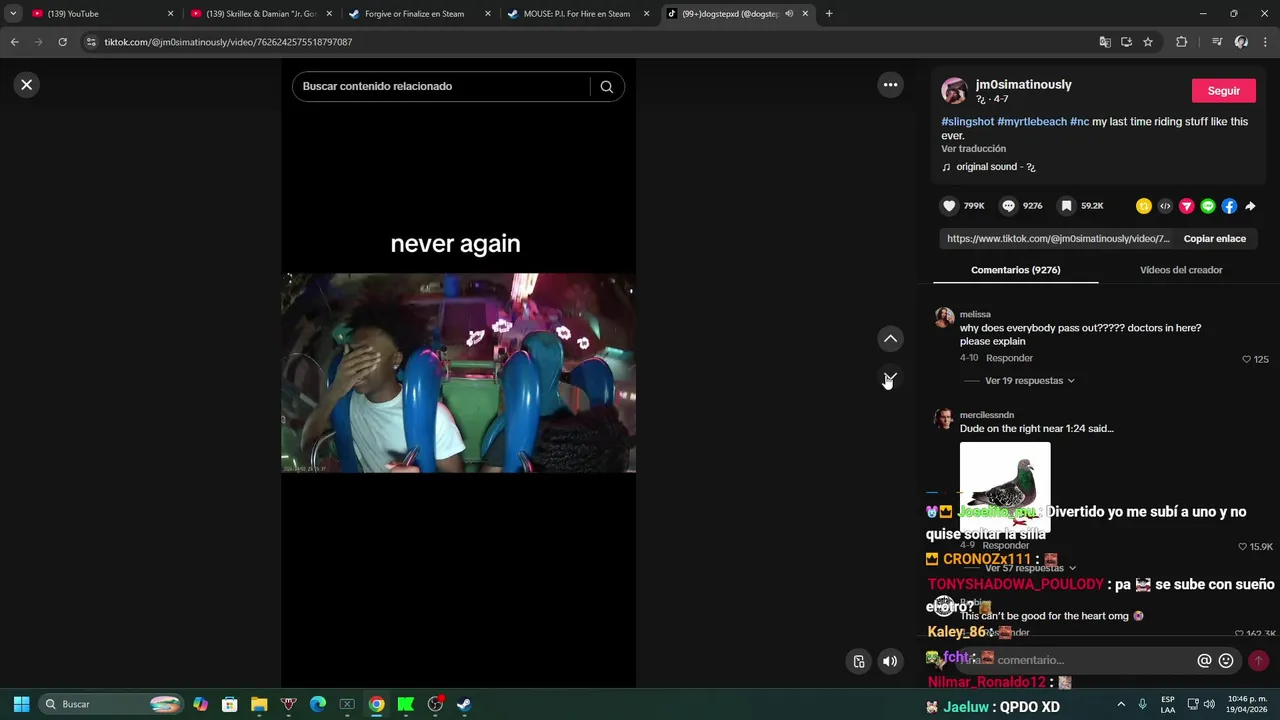This screenshot has height=720, width=1280.
Task: Click the search magnifier in related content bar
Action: point(606,87)
